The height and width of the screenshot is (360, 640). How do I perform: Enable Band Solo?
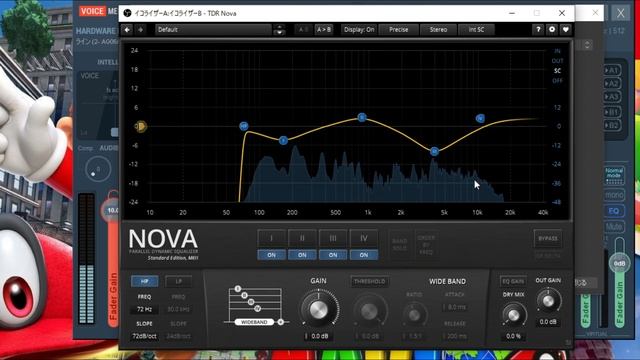coord(399,244)
